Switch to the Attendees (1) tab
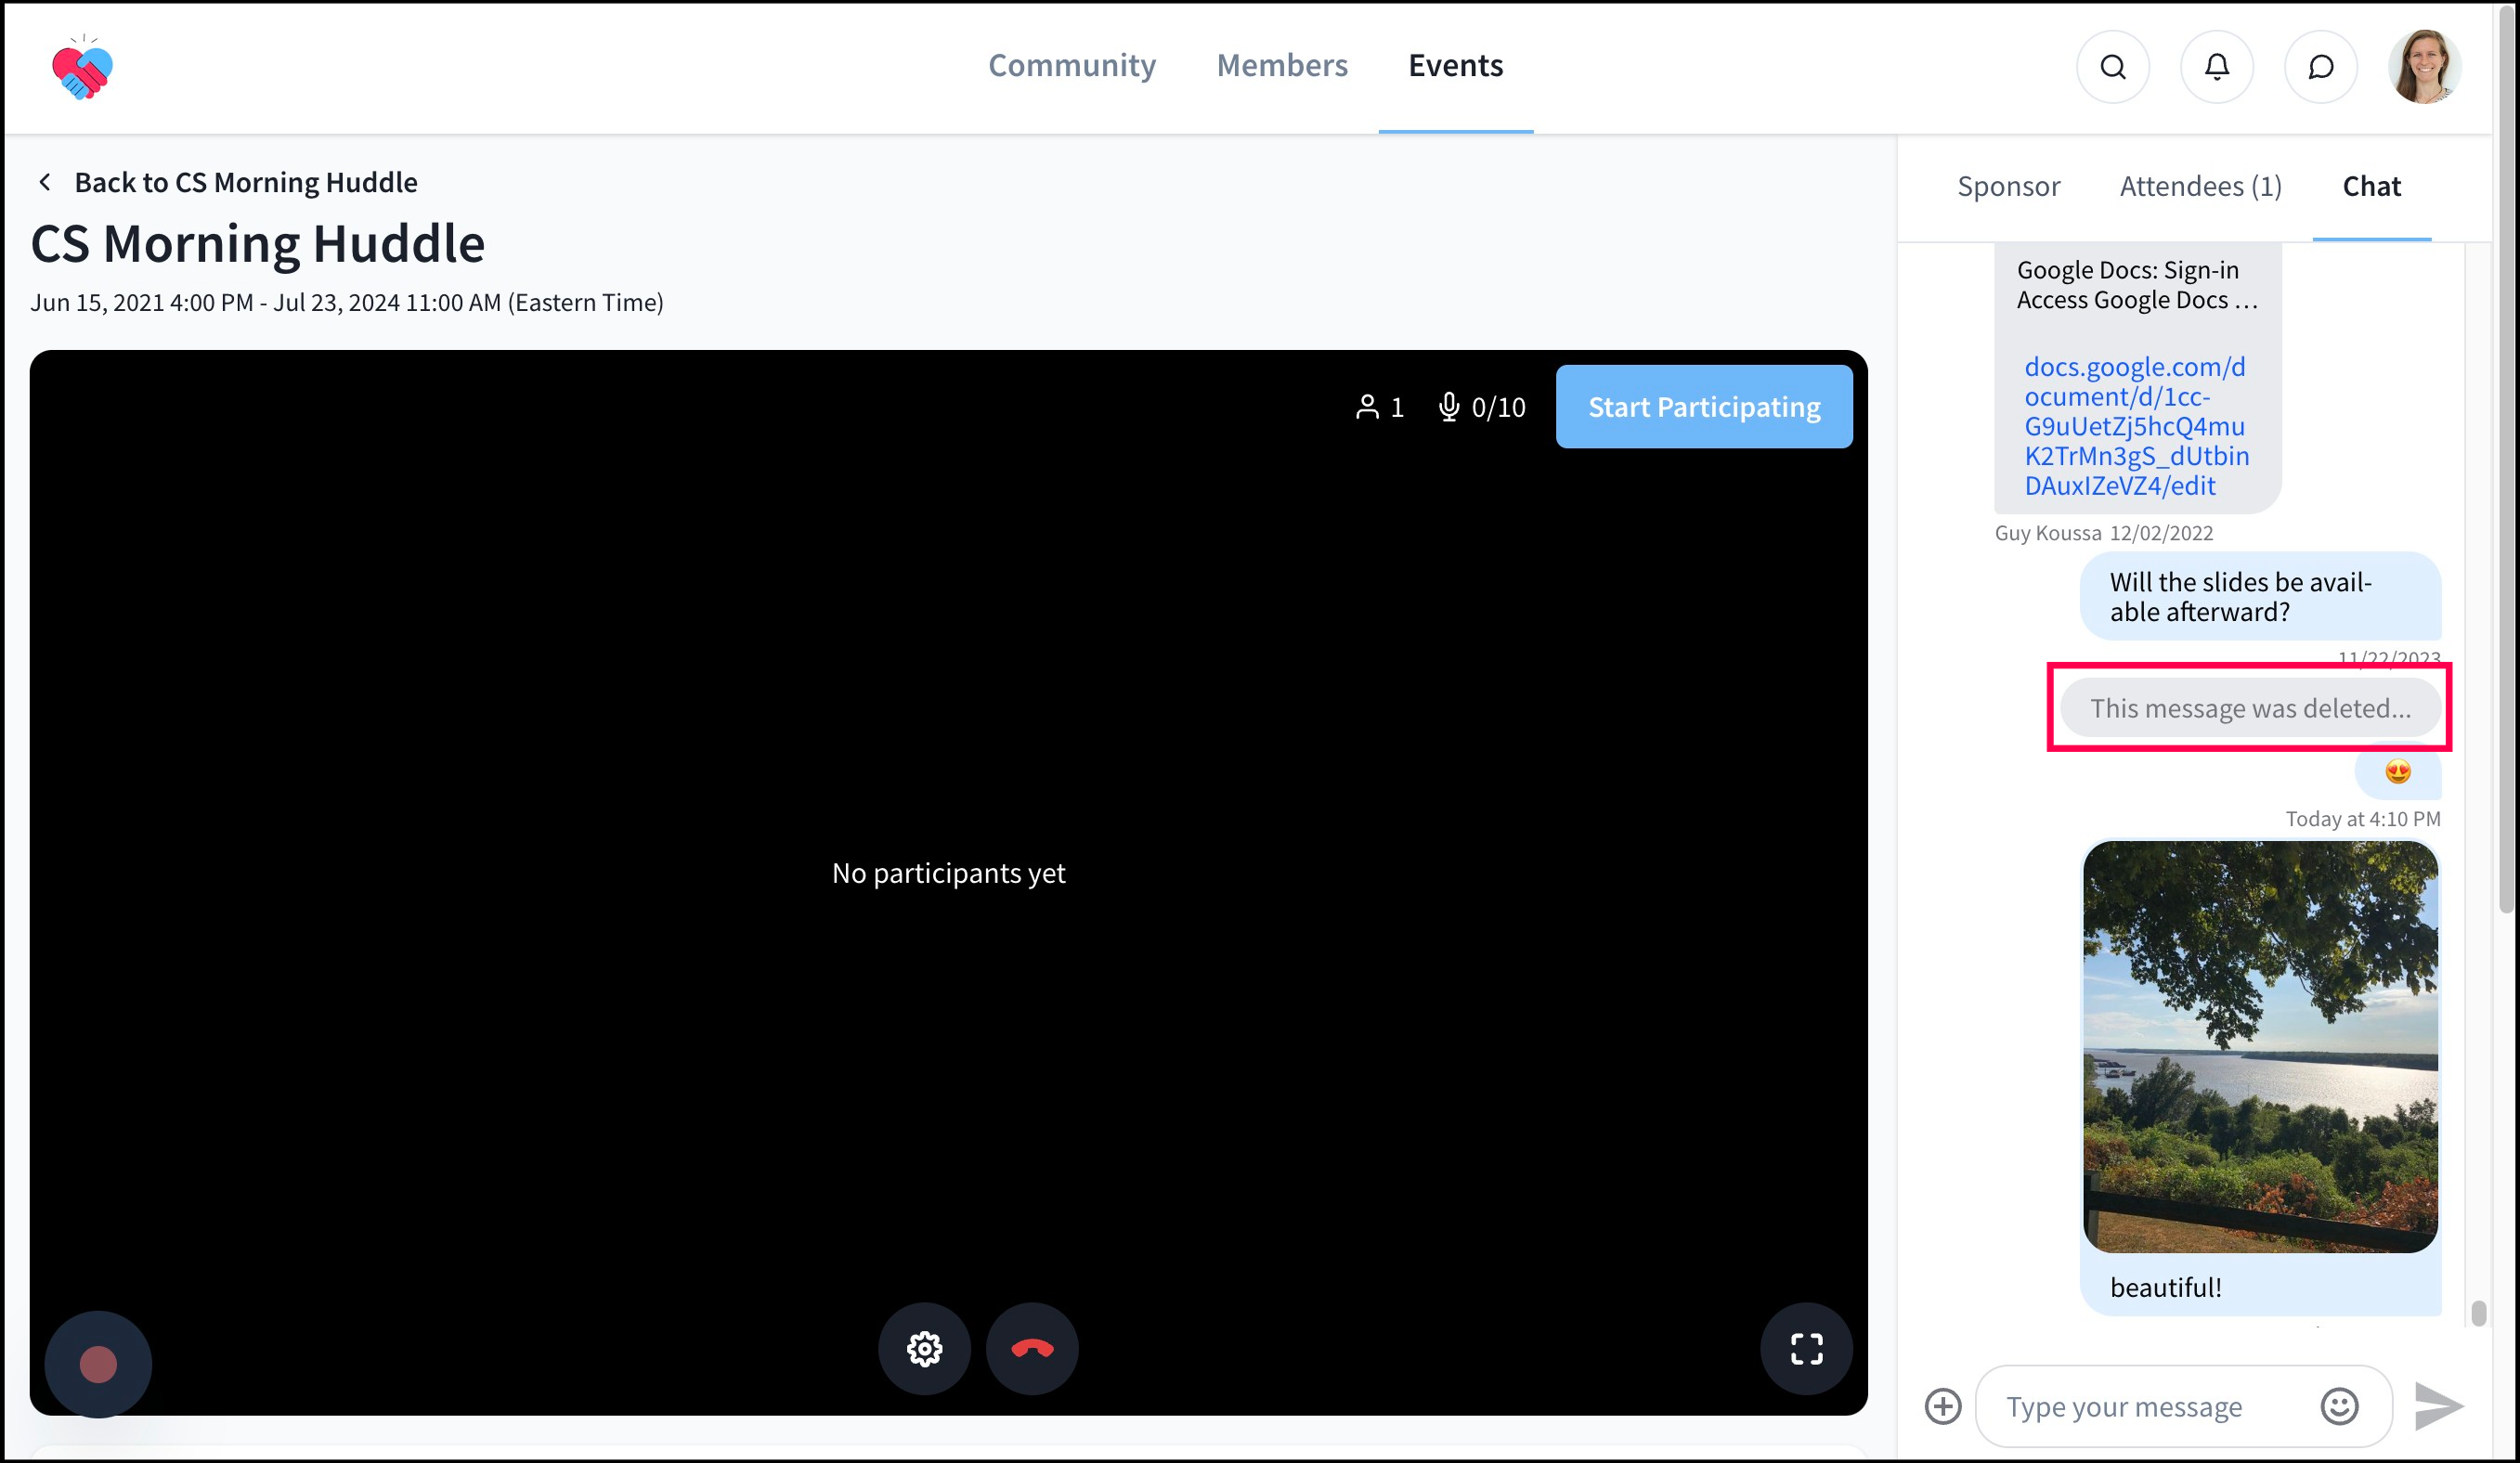This screenshot has height=1463, width=2520. point(2200,187)
